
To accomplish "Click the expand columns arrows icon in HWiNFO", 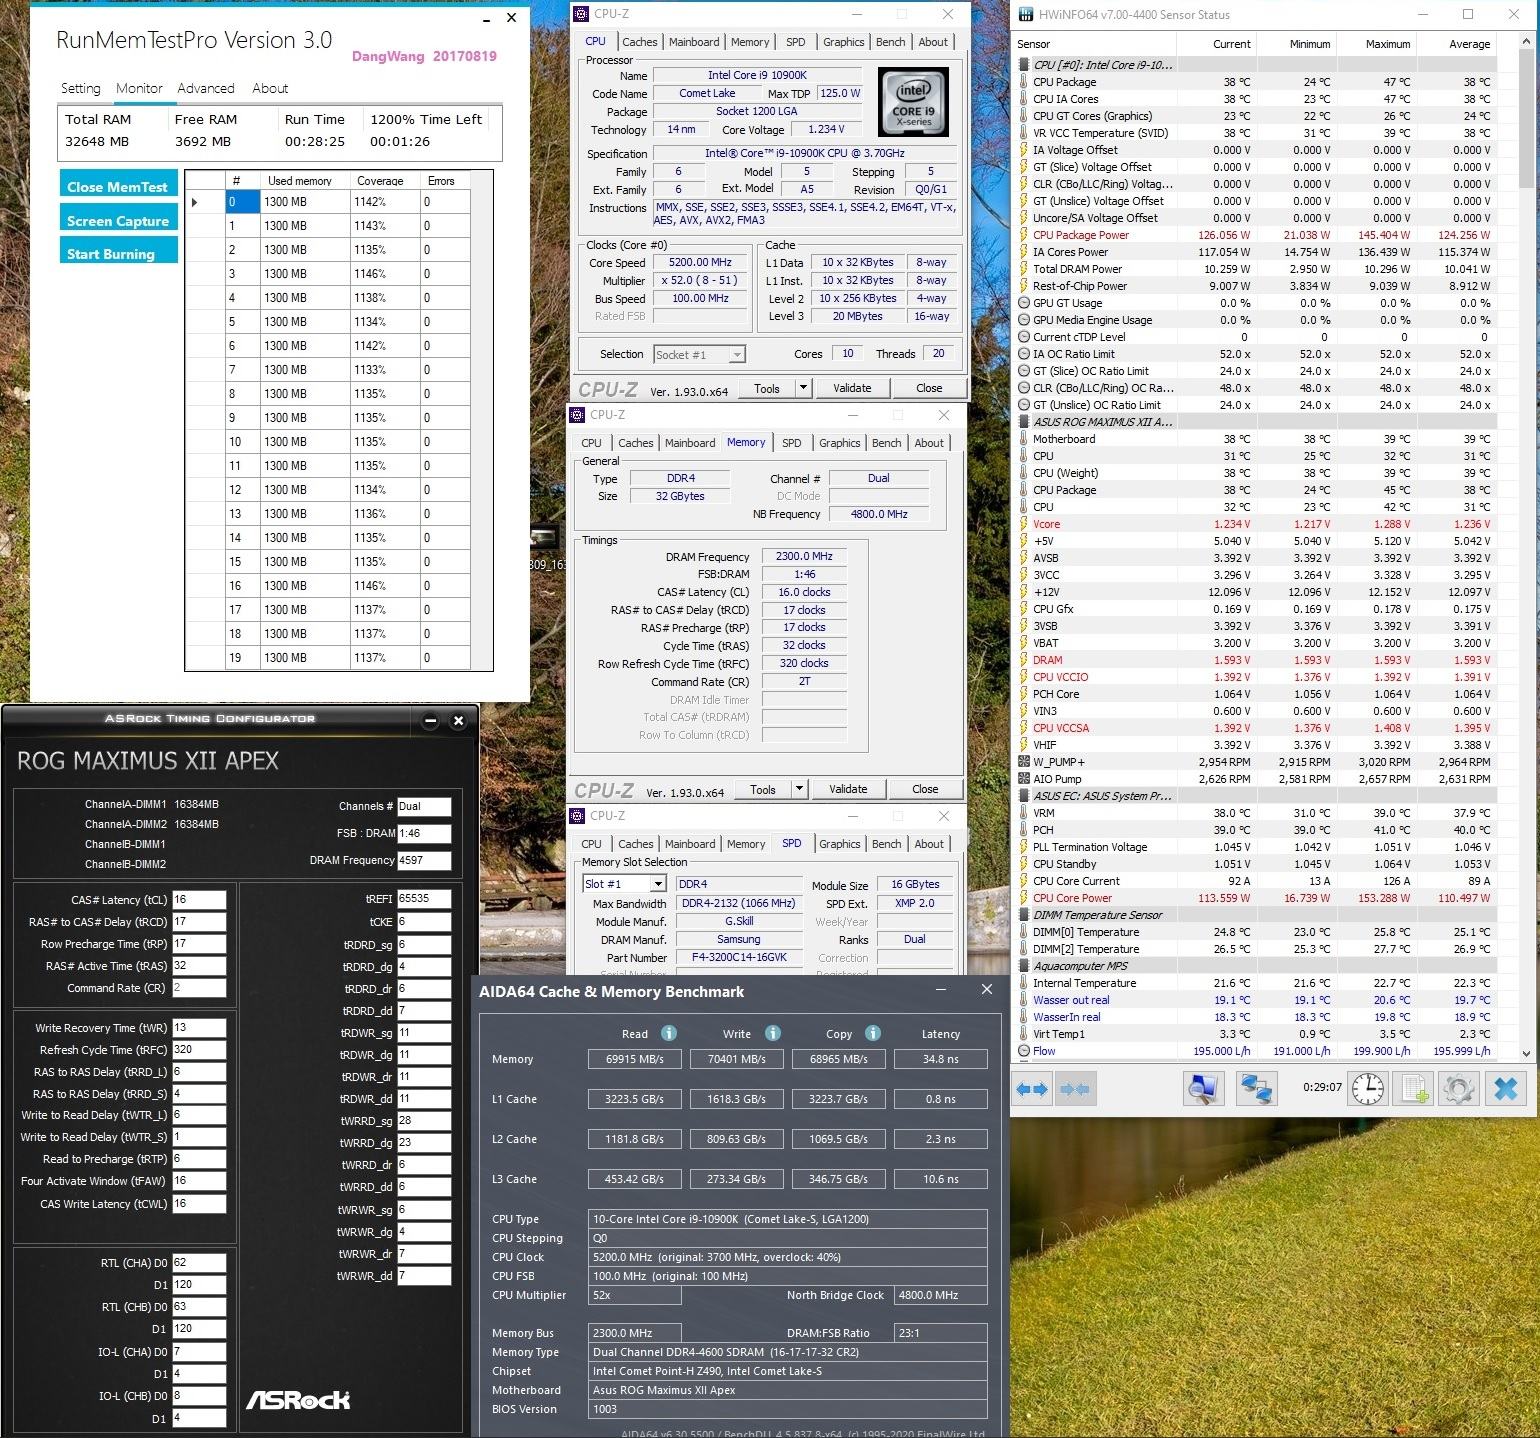I will 1031,1088.
